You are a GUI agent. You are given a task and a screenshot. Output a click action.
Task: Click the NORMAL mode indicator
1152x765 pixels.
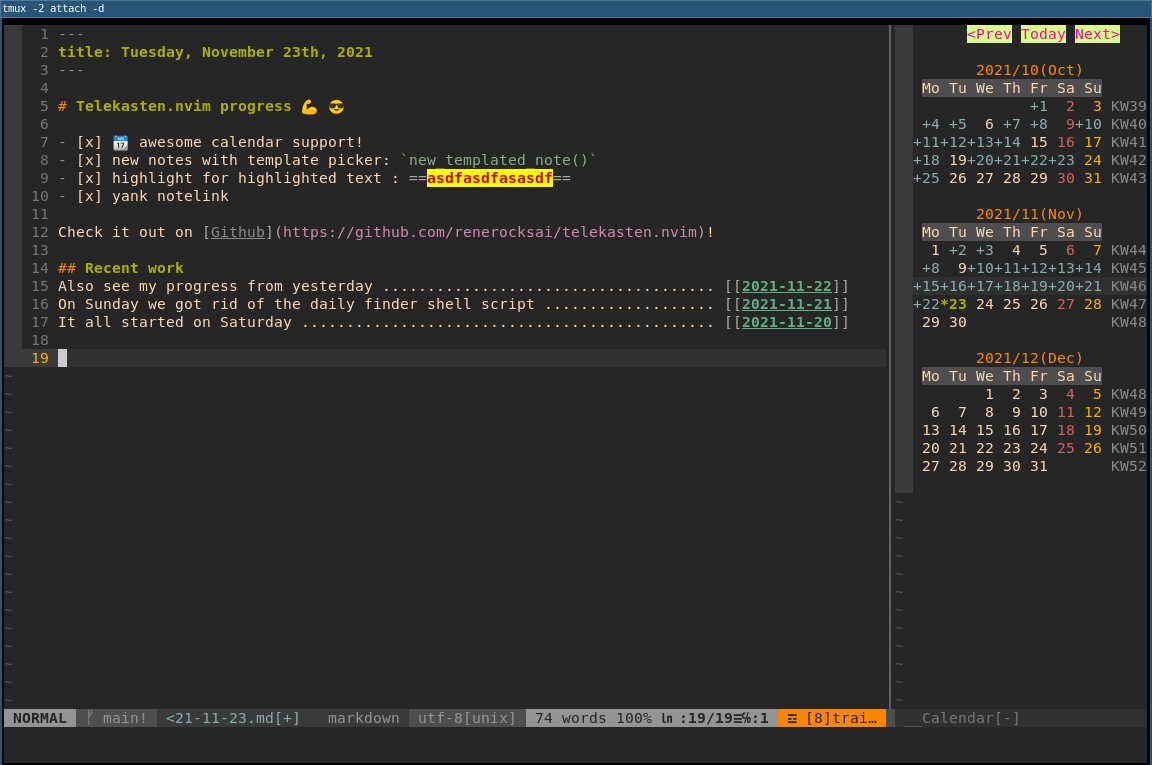coord(40,718)
